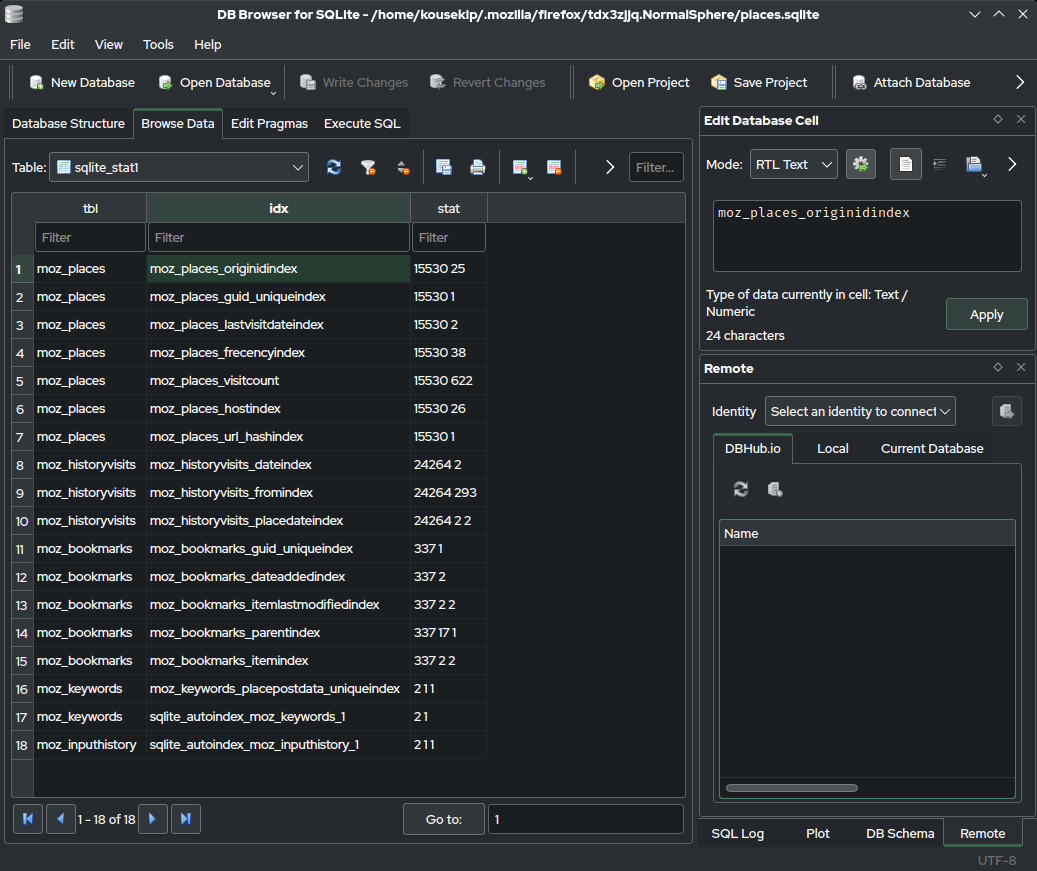Toggle auto-switch editor mode gear button
1037x871 pixels.
[x=860, y=164]
